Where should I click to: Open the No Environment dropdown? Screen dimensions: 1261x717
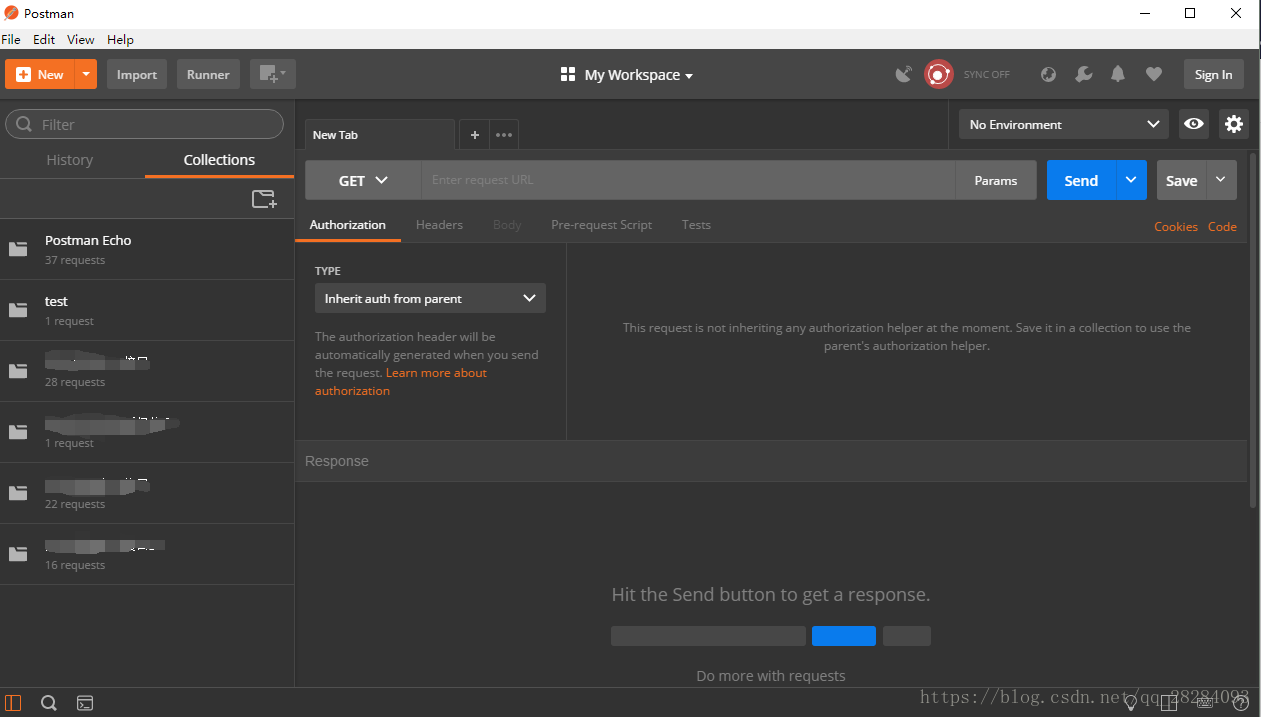(1063, 124)
